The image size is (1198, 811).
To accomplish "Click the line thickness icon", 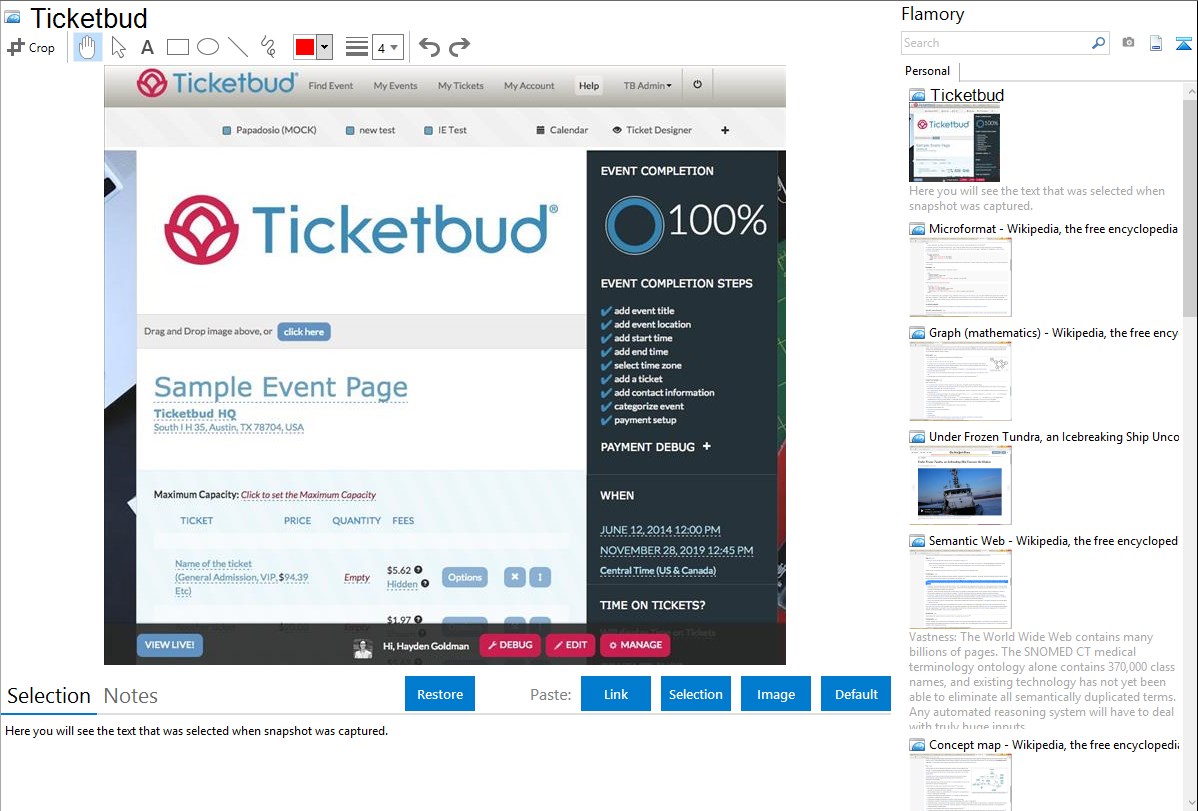I will (x=356, y=47).
